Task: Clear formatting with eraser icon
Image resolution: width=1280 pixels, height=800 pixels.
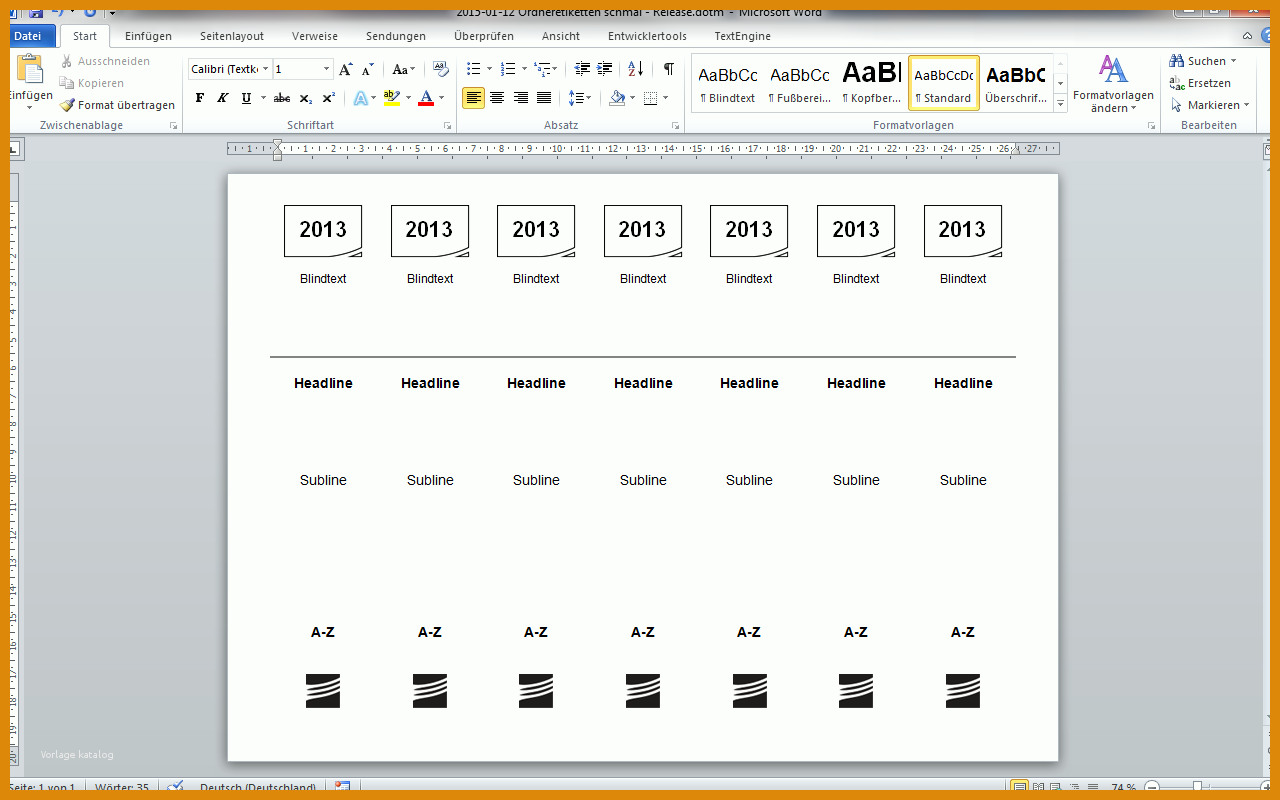Action: 441,69
